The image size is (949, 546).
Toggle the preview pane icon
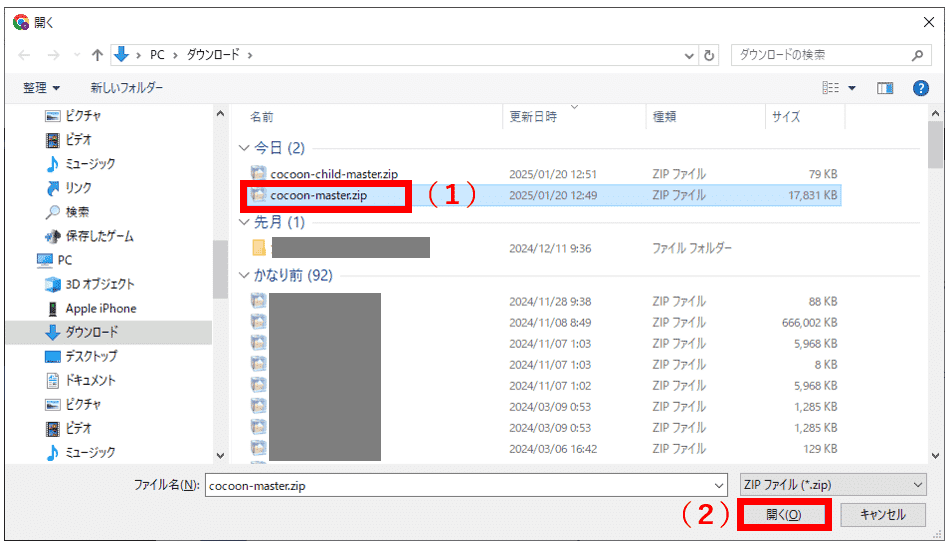(x=885, y=88)
